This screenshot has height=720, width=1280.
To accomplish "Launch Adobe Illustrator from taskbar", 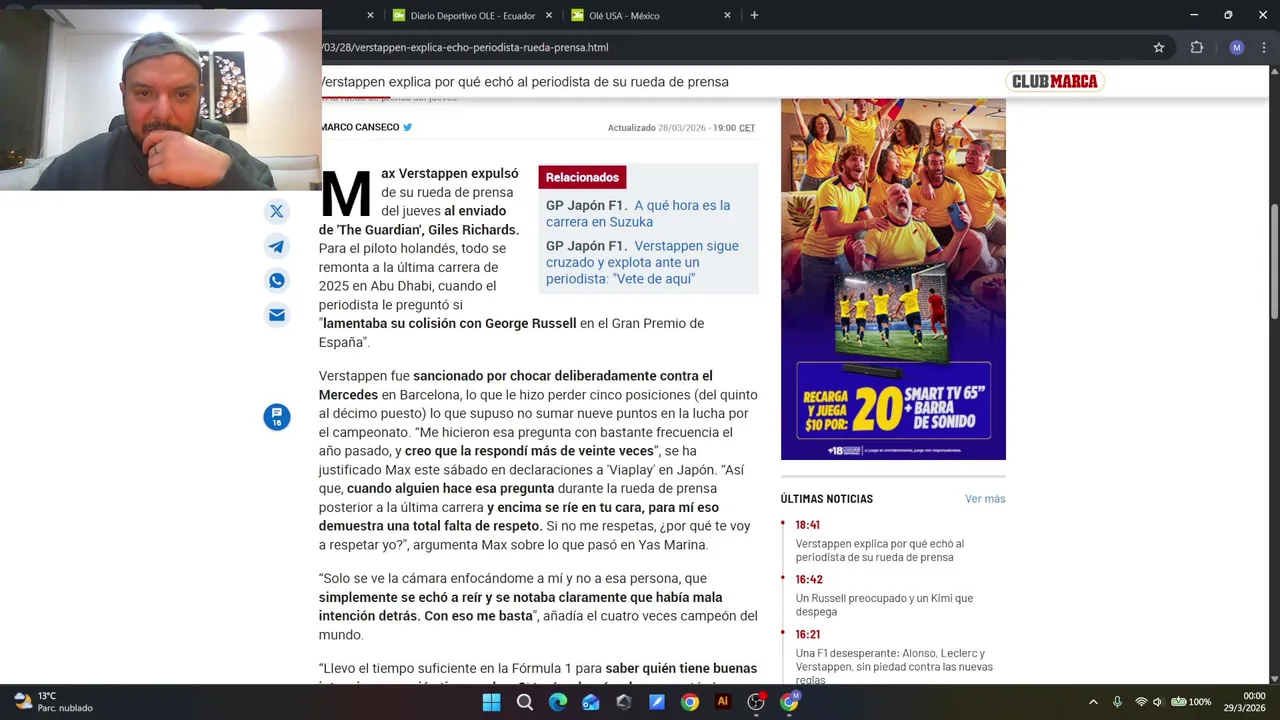I will [723, 702].
